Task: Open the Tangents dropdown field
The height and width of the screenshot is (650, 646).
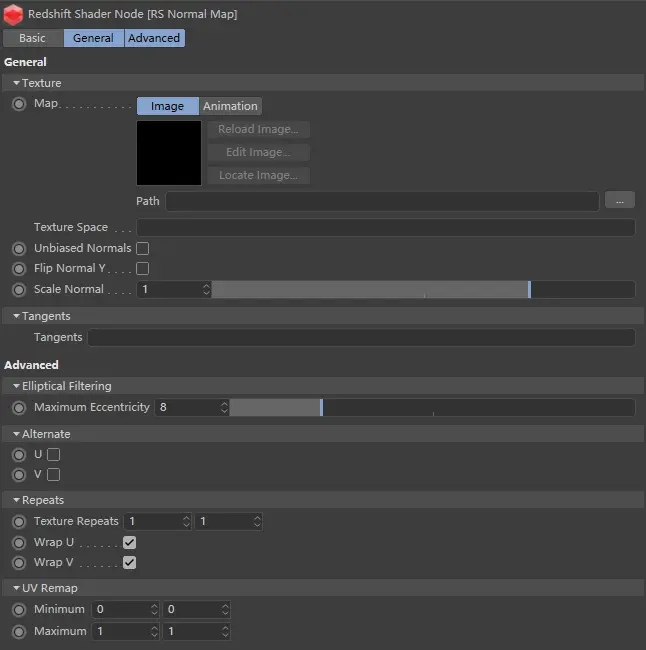Action: click(x=361, y=337)
